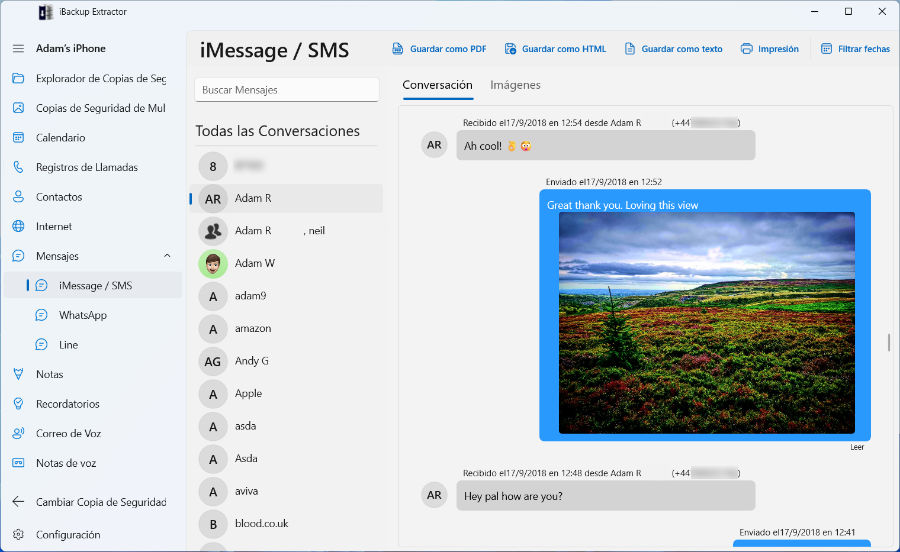Click the conversation vertical scrollbar

[889, 343]
